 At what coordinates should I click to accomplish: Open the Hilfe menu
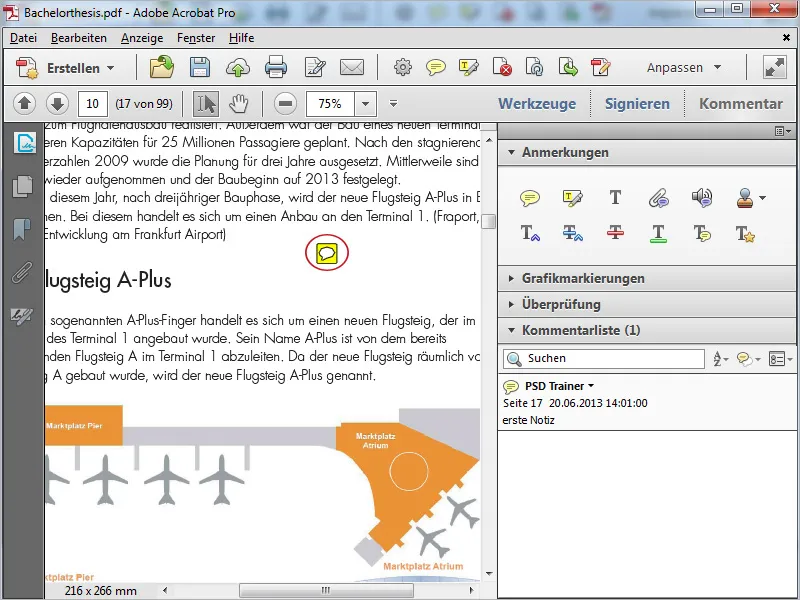(x=241, y=38)
